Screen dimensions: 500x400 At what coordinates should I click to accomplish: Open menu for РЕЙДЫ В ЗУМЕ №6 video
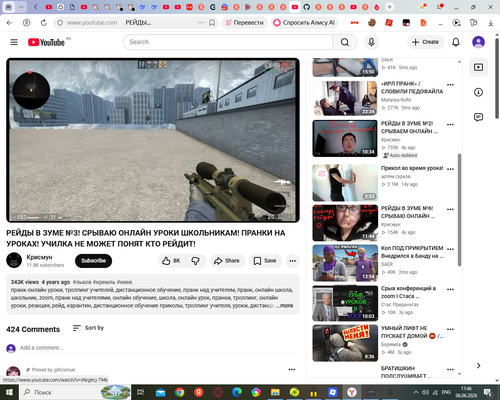450,209
